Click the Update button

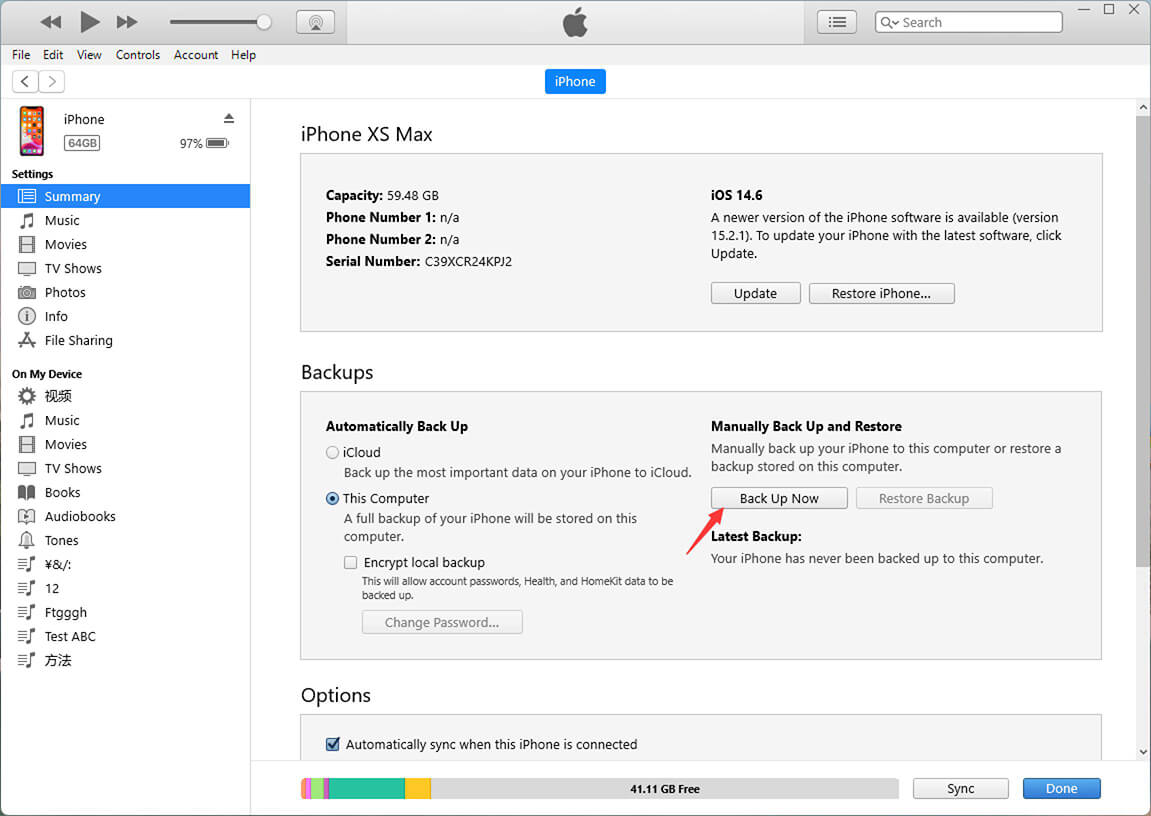(755, 294)
